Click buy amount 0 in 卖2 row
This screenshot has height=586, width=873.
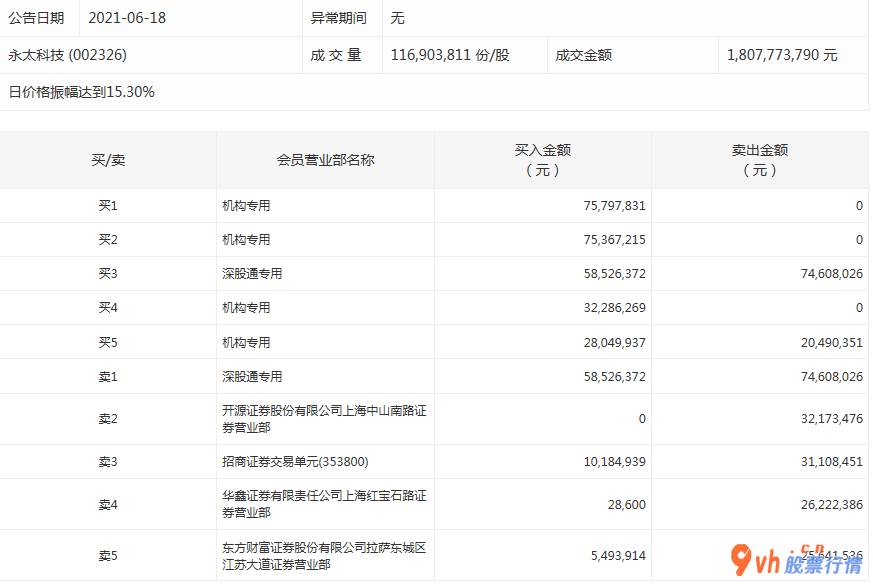642,418
